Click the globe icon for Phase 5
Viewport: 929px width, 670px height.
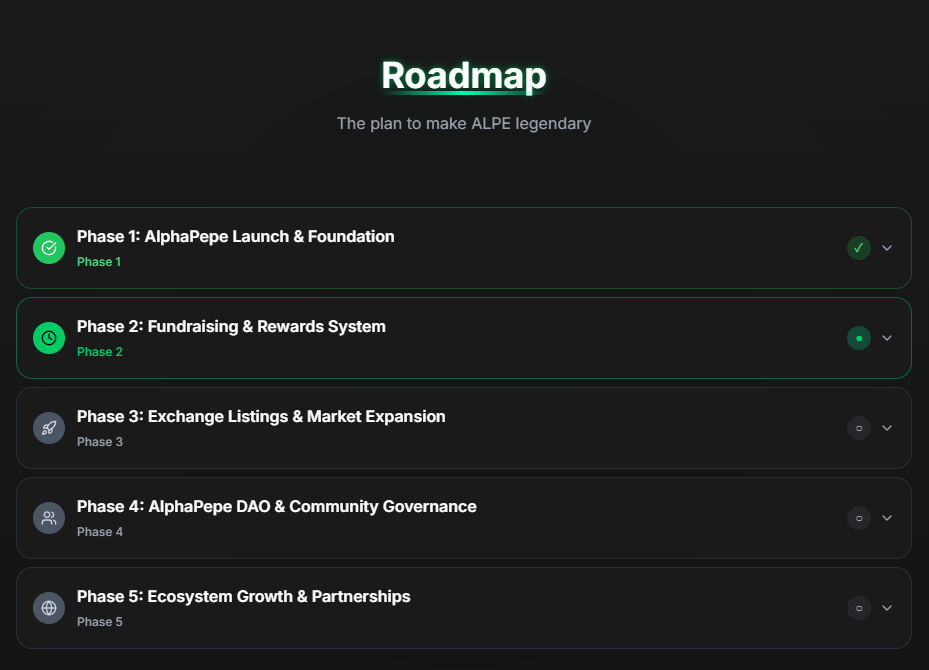pos(49,608)
